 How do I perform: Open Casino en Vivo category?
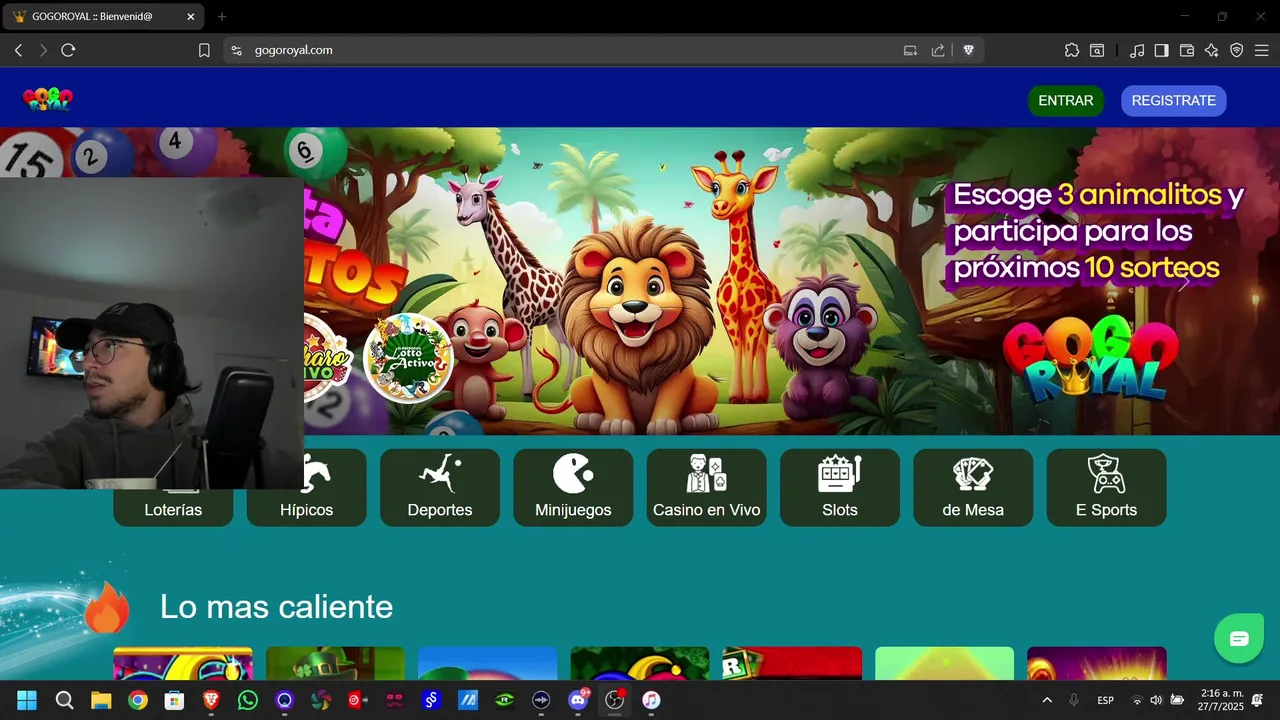pos(707,487)
